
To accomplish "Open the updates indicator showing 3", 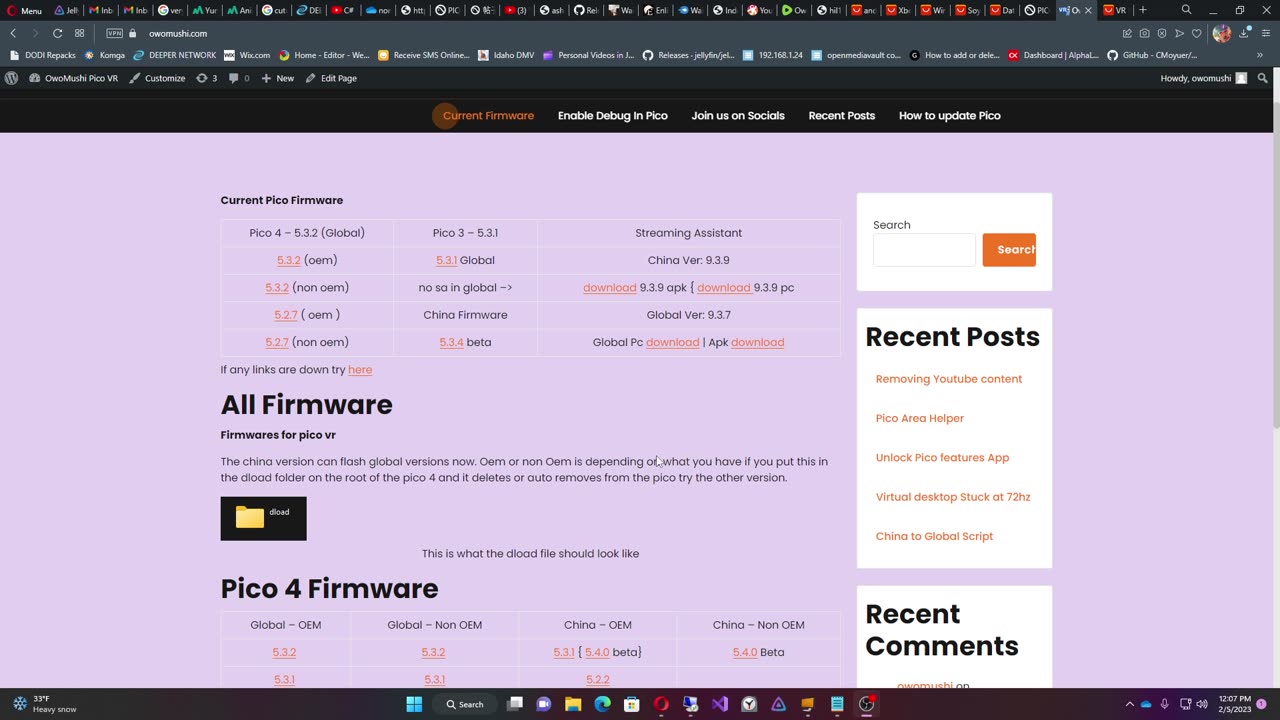I will [206, 78].
